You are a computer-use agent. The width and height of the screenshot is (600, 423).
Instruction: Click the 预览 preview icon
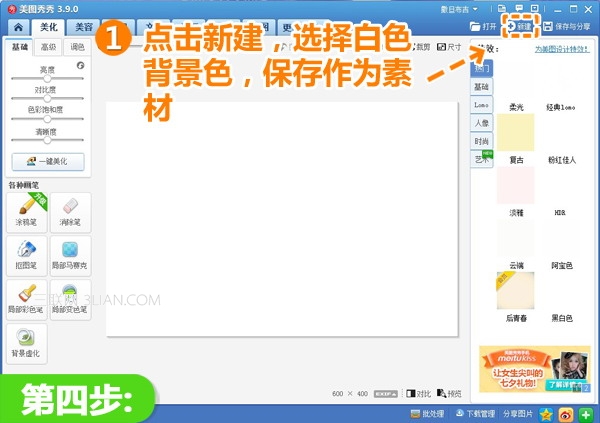tap(442, 394)
